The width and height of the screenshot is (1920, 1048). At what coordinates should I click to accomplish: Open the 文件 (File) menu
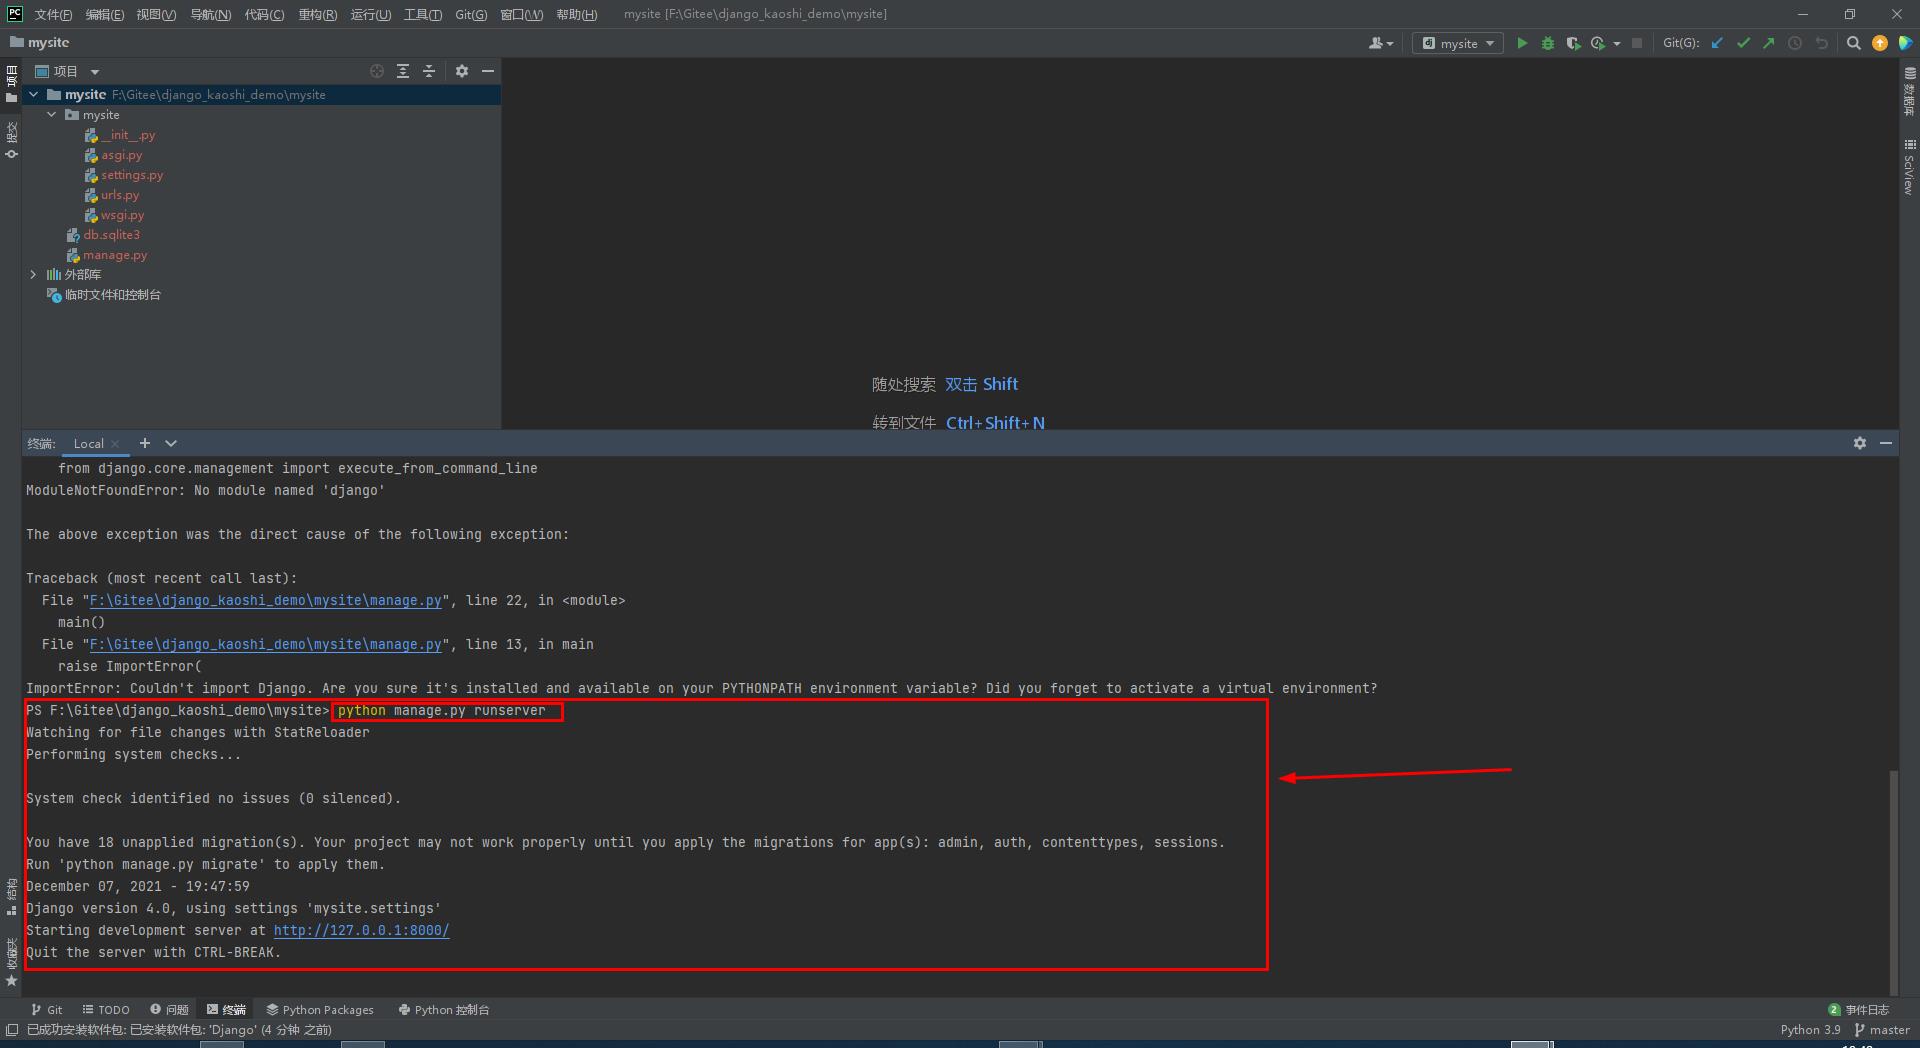(53, 14)
